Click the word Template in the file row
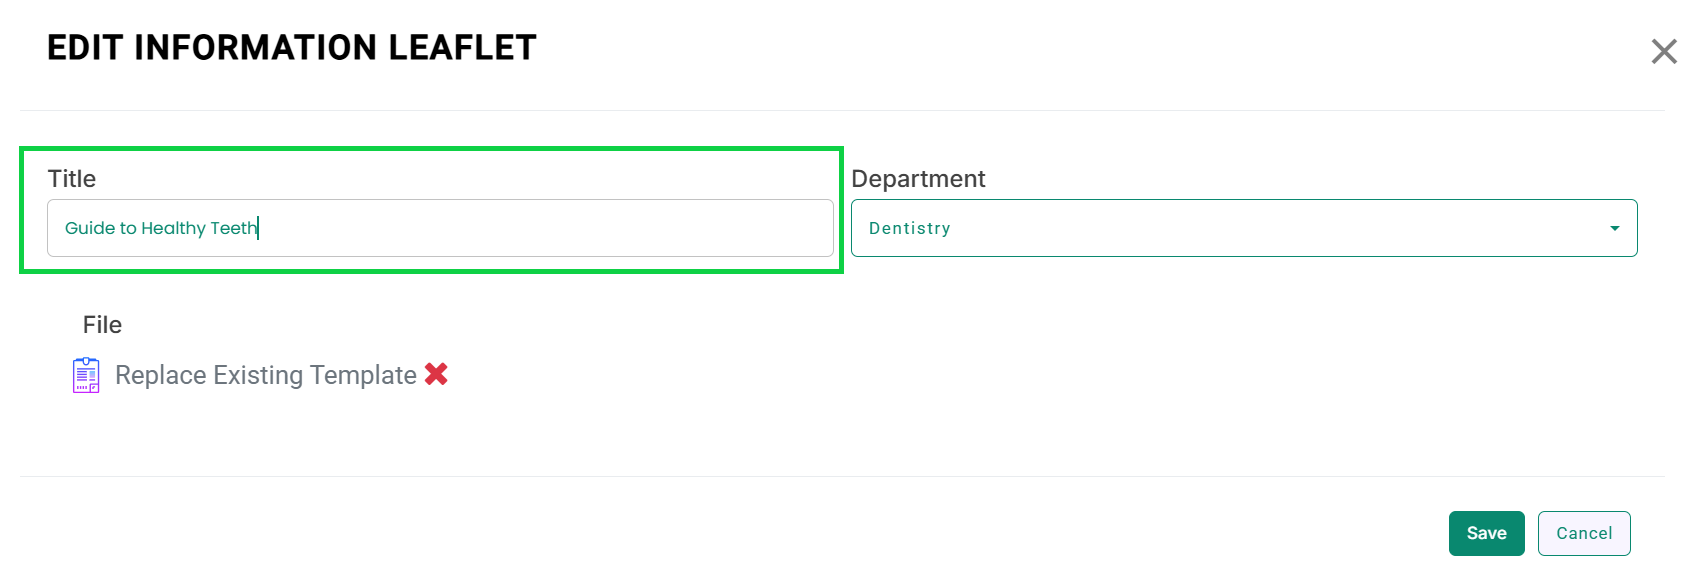The width and height of the screenshot is (1685, 582). pyautogui.click(x=363, y=375)
